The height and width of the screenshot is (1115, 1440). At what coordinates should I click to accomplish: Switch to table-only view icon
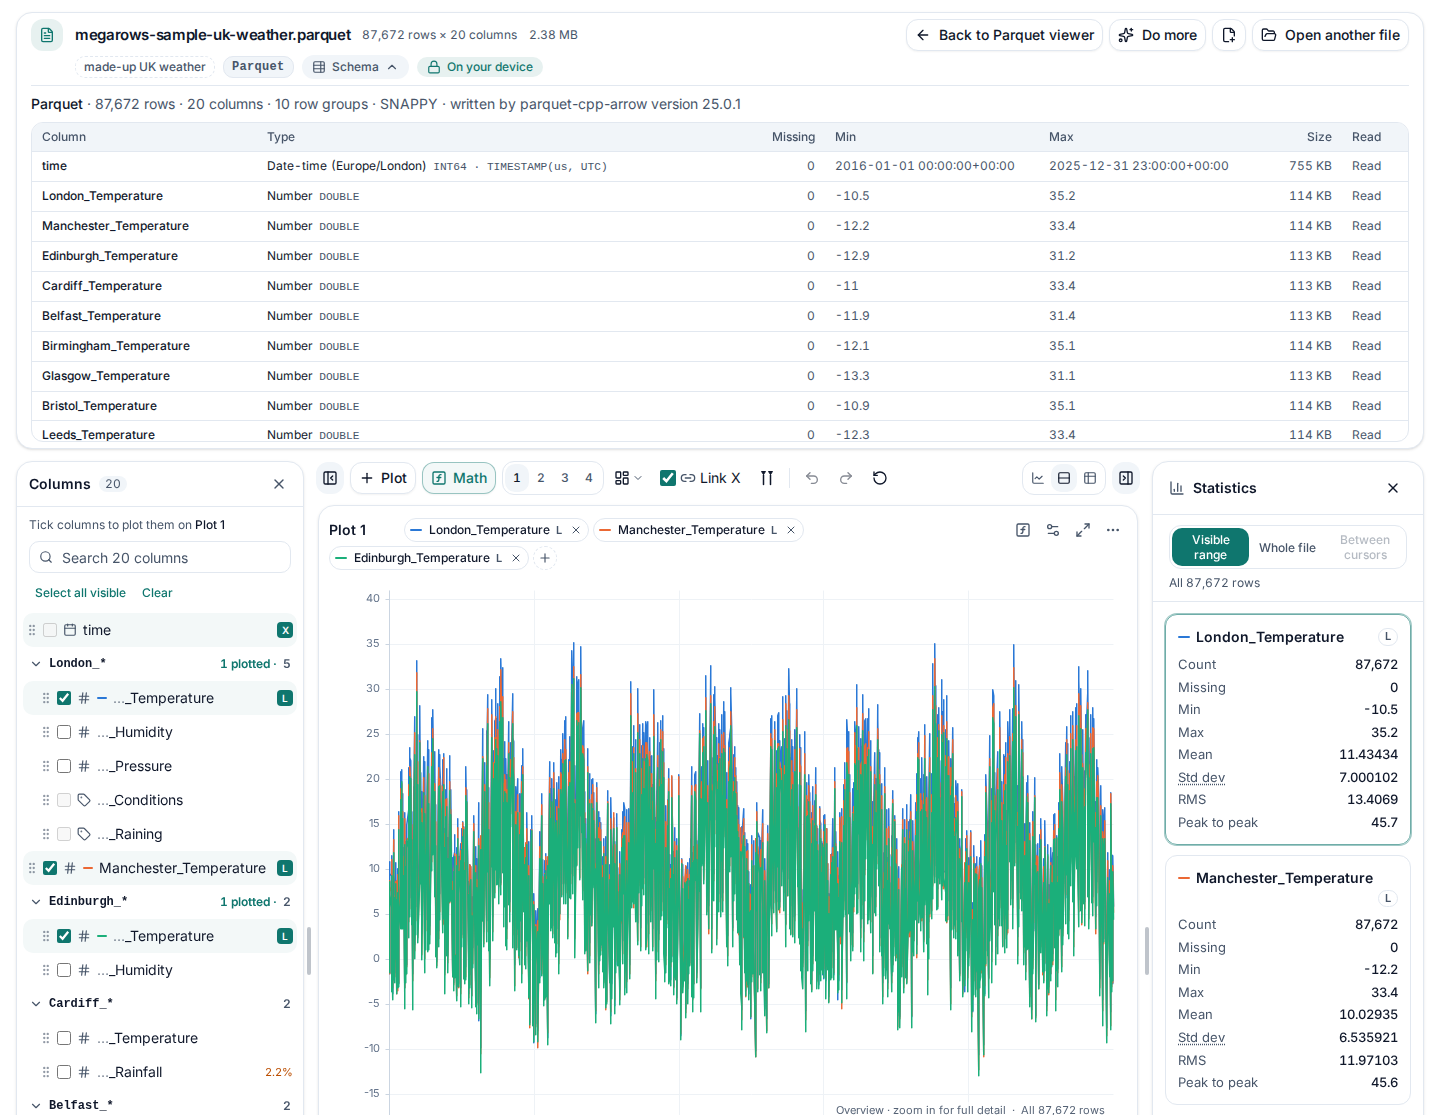1090,478
